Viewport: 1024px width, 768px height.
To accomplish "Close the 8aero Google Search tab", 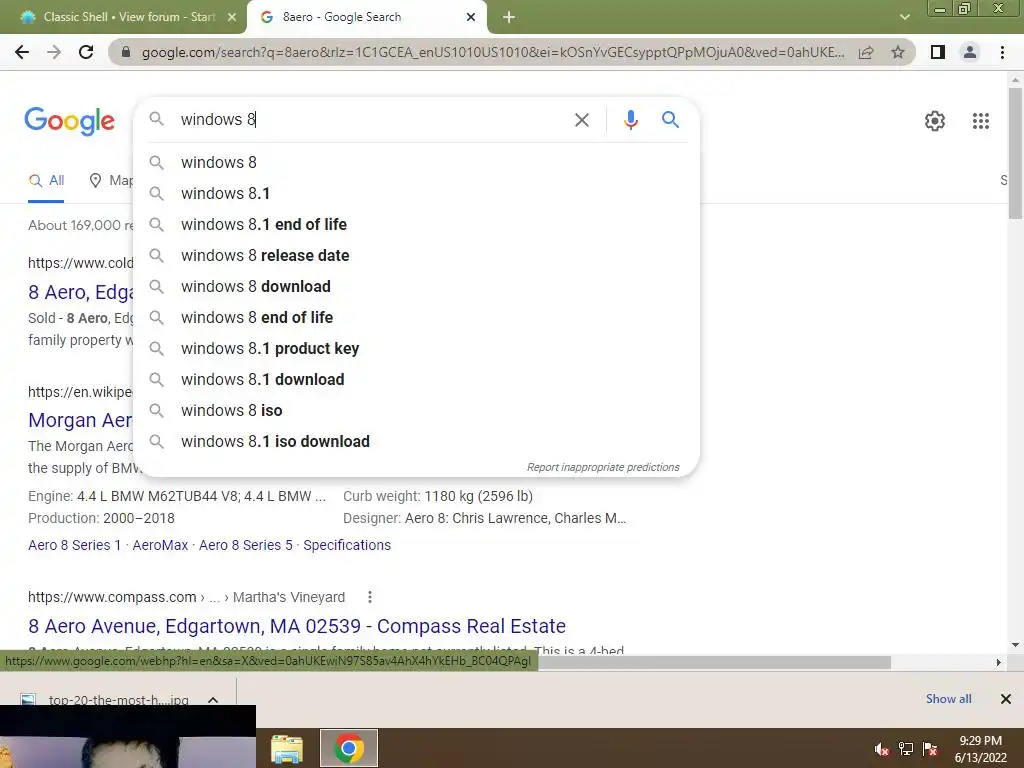I will pos(471,17).
